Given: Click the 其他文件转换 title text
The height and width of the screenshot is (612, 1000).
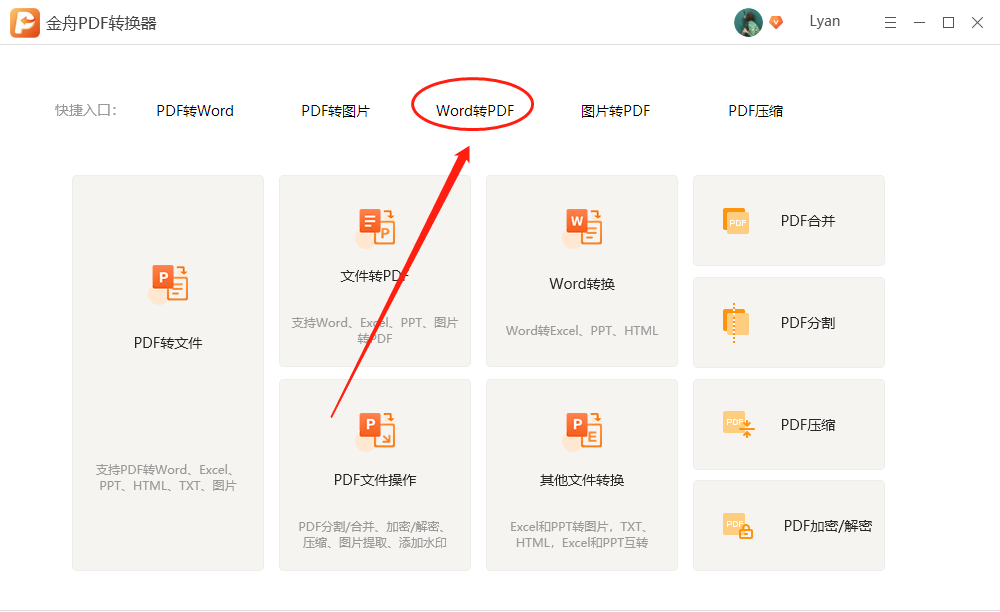Looking at the screenshot, I should tap(582, 480).
